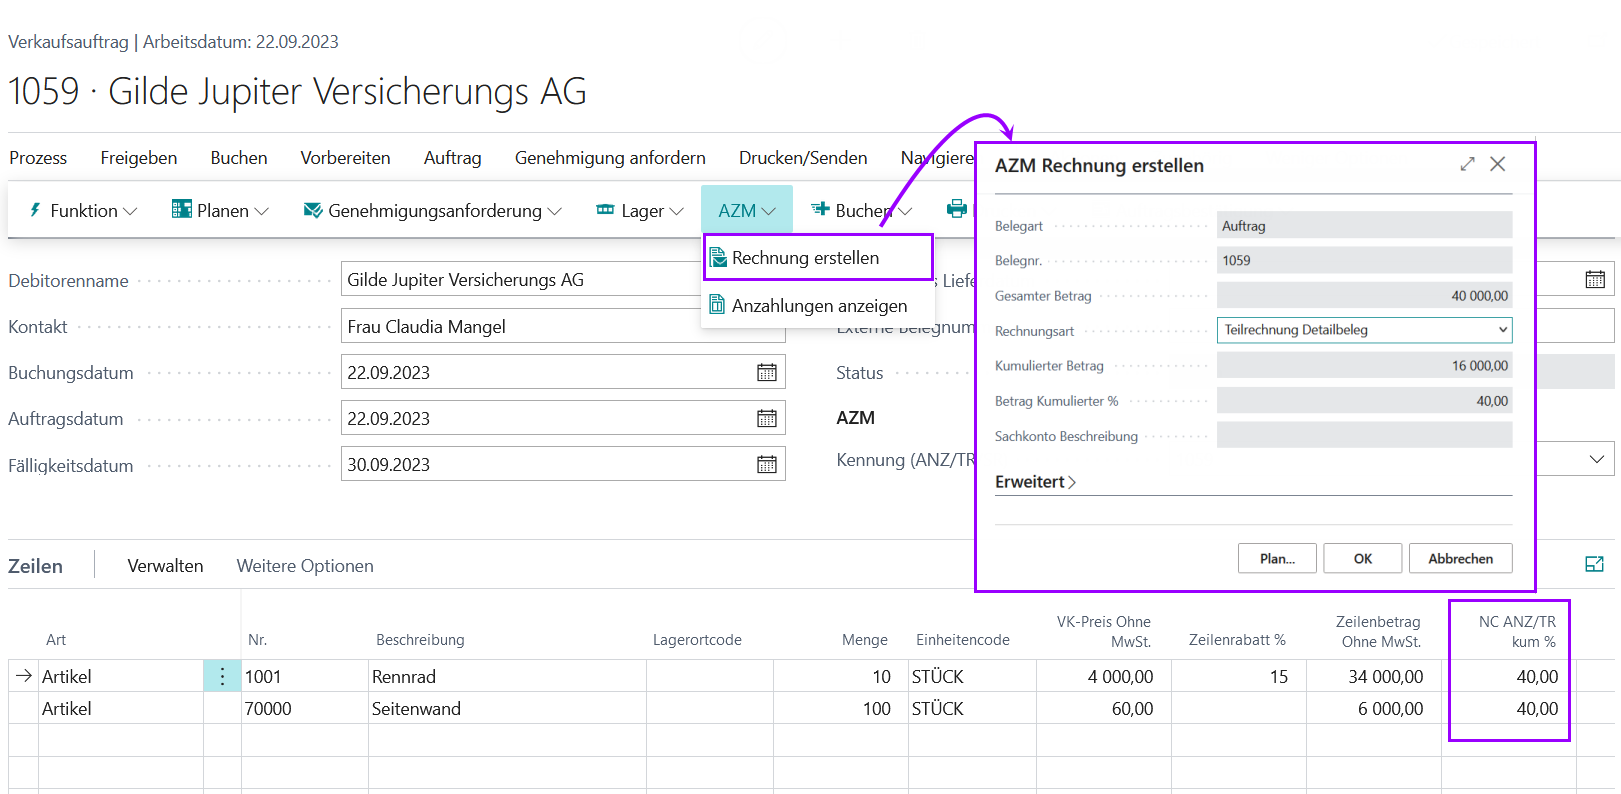Screen dimensions: 1621x794
Task: Open the Buchen menu tab
Action: click(239, 158)
